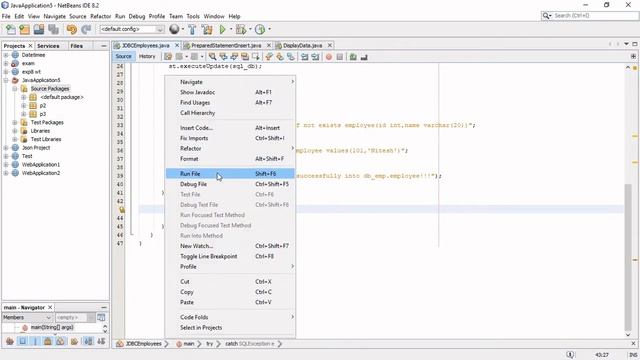Click the New Project toolbar icon
The image size is (640, 360).
[24, 29]
